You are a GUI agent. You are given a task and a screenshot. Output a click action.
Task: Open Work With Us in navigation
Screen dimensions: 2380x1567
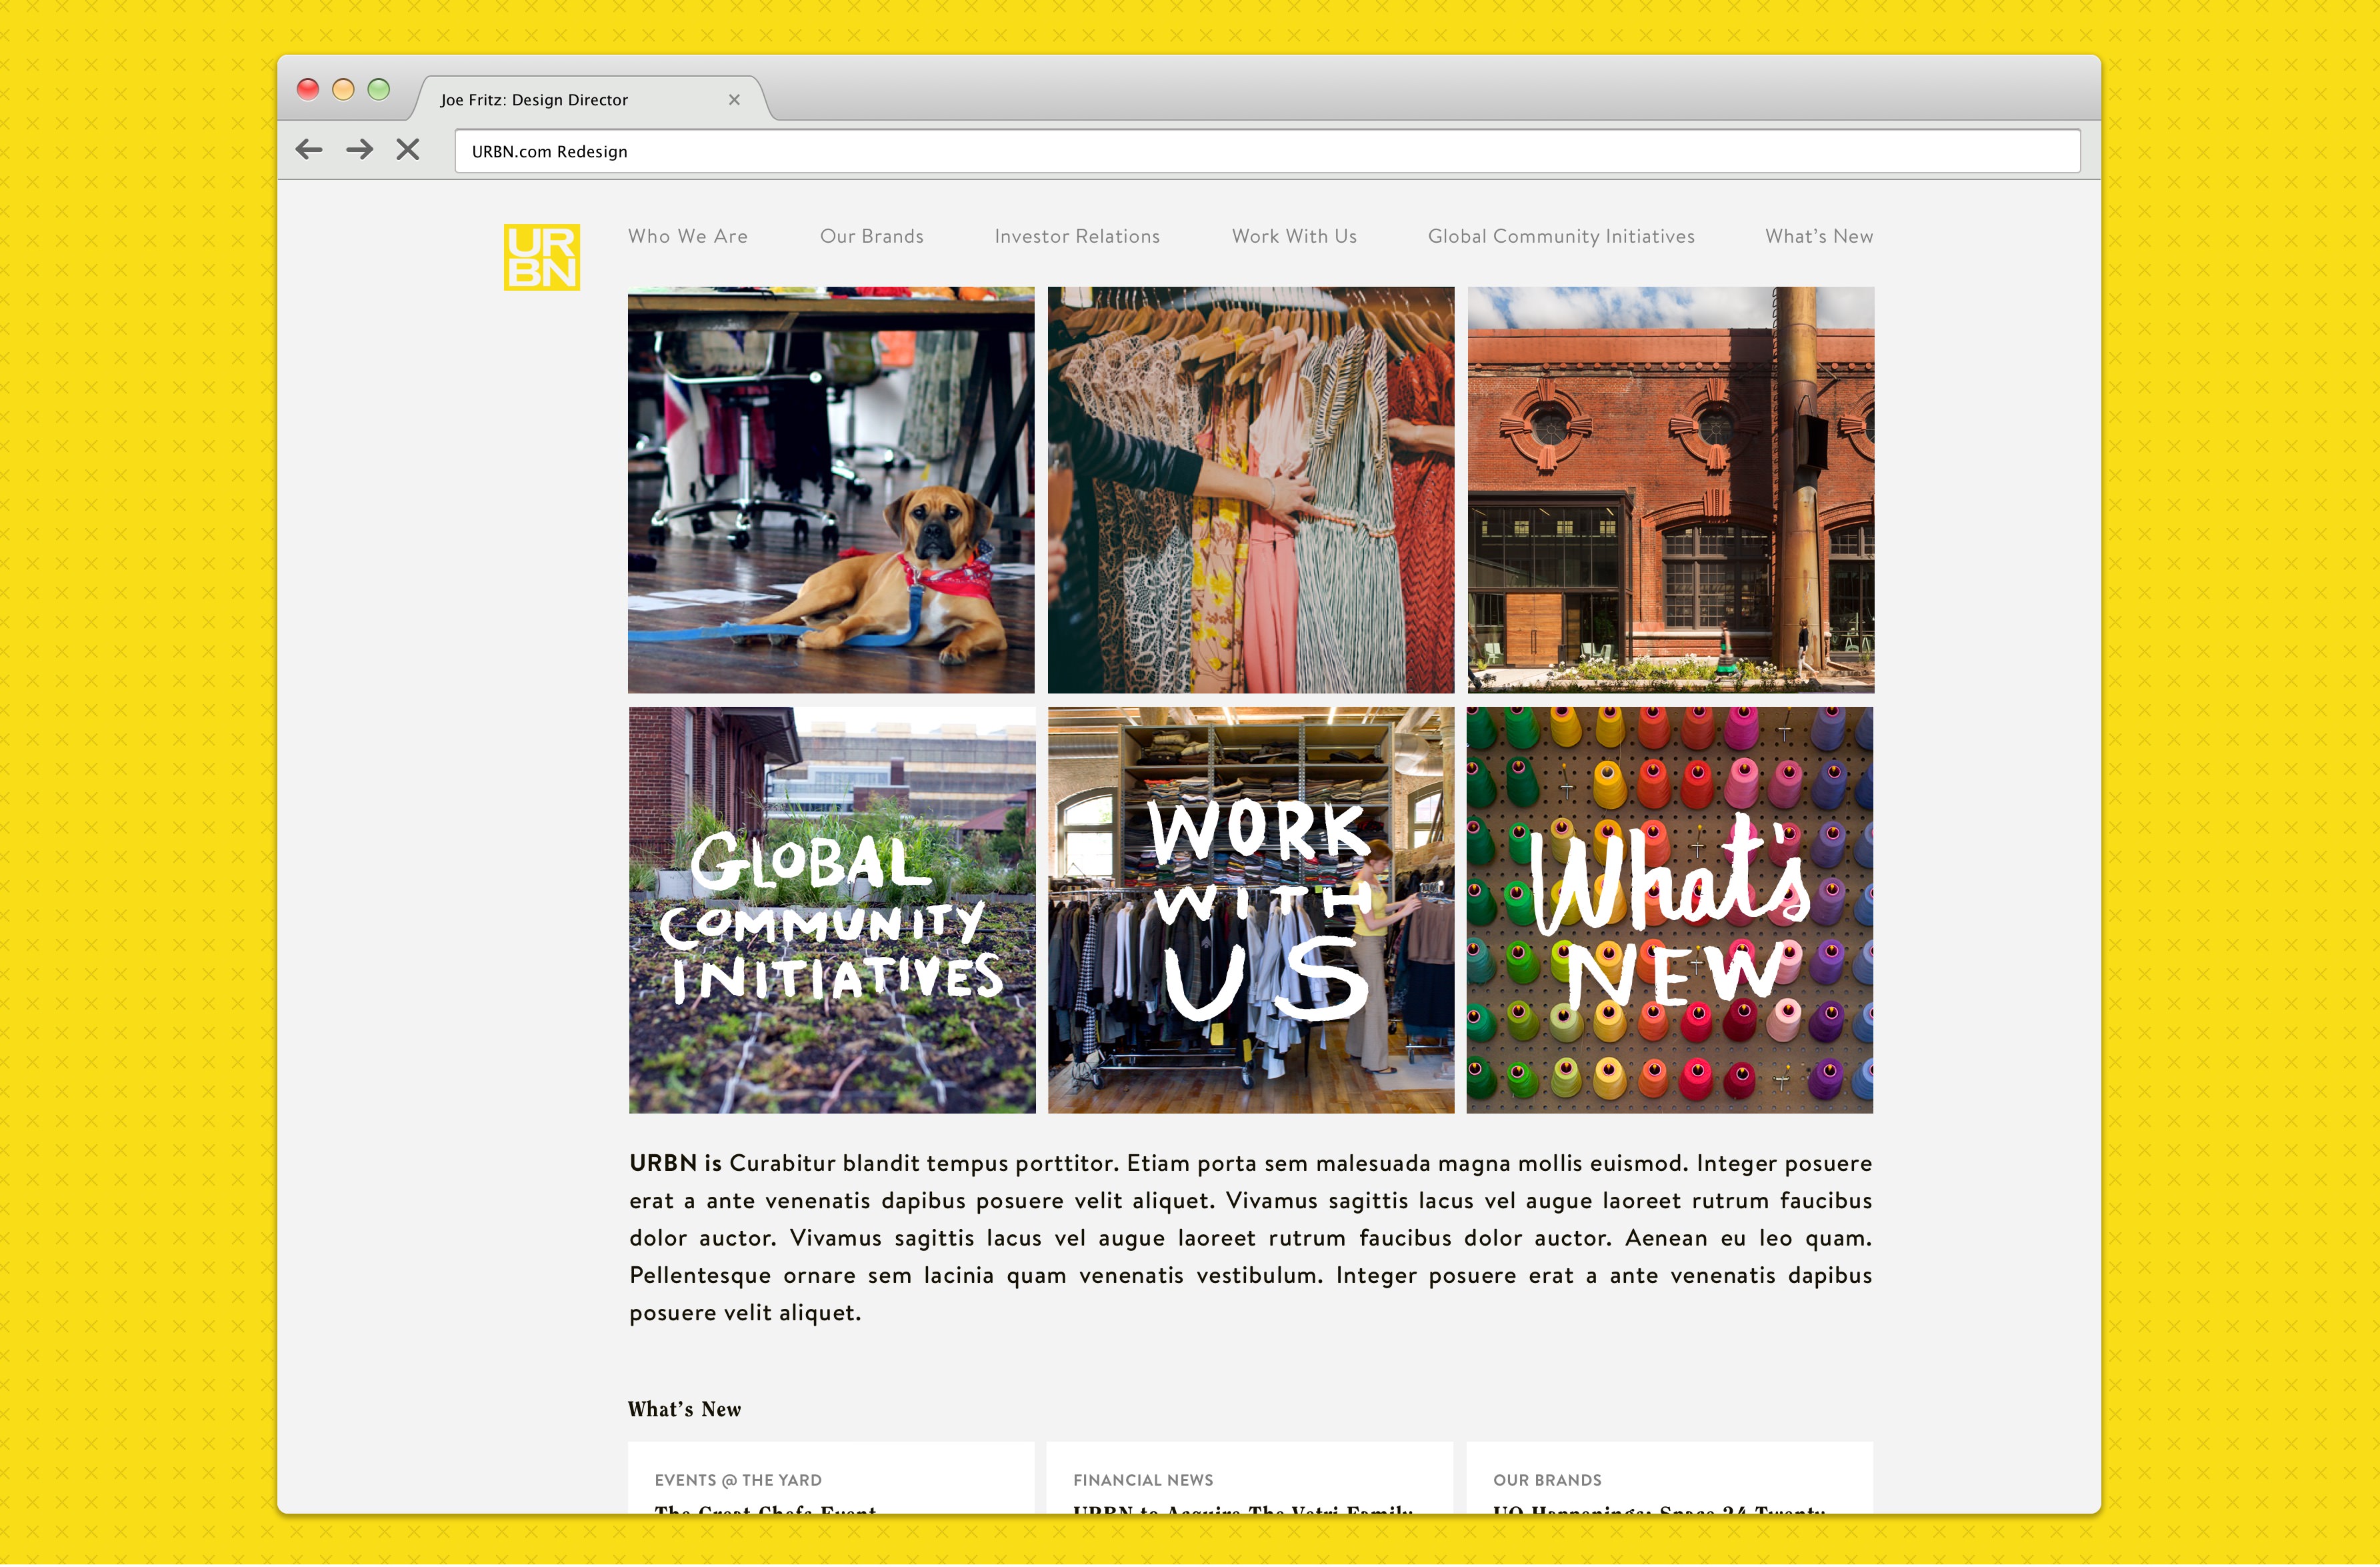[x=1294, y=236]
